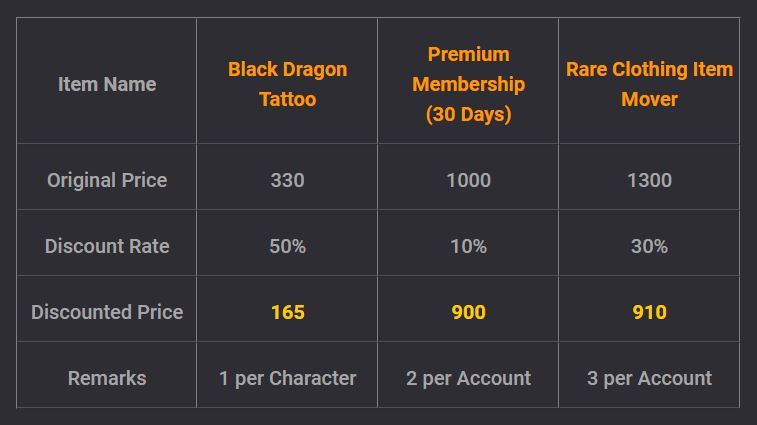This screenshot has height=425, width=757.
Task: Select the 165 discounted price value
Action: click(x=287, y=312)
